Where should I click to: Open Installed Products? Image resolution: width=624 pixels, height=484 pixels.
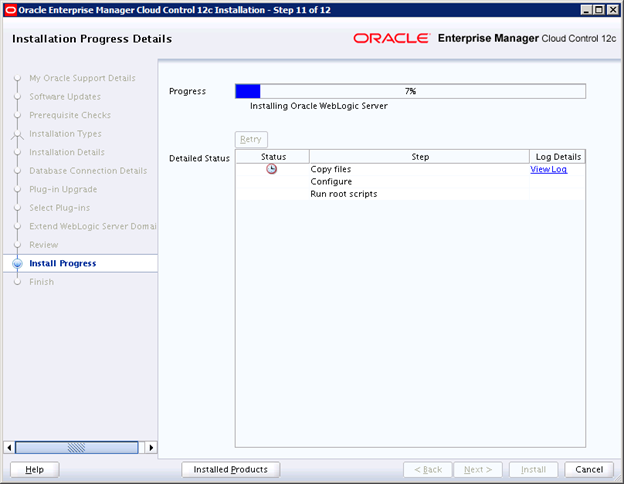pos(231,470)
